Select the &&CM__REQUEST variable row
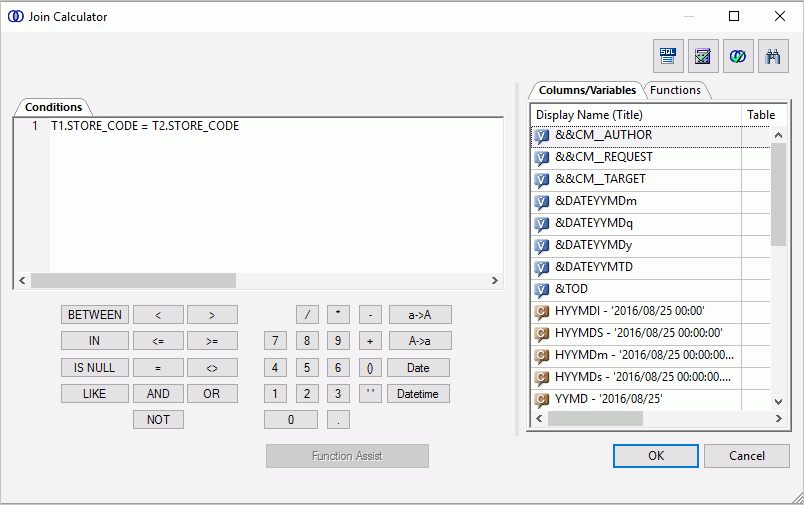 pyautogui.click(x=651, y=158)
